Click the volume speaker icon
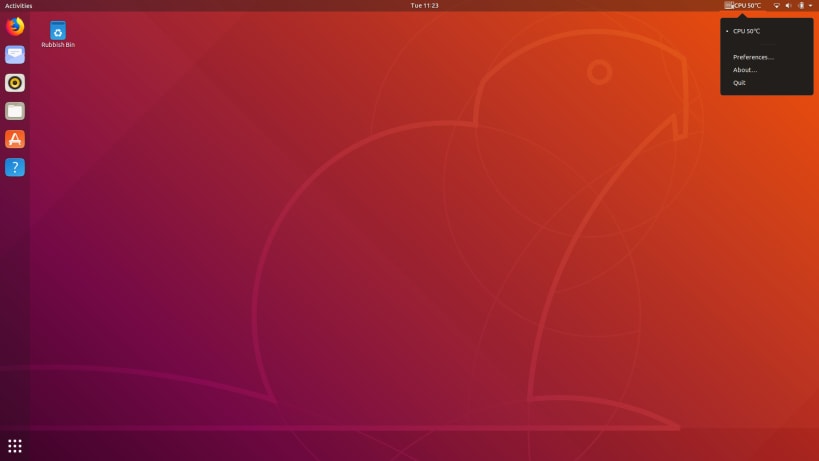This screenshot has height=461, width=819. pyautogui.click(x=789, y=6)
